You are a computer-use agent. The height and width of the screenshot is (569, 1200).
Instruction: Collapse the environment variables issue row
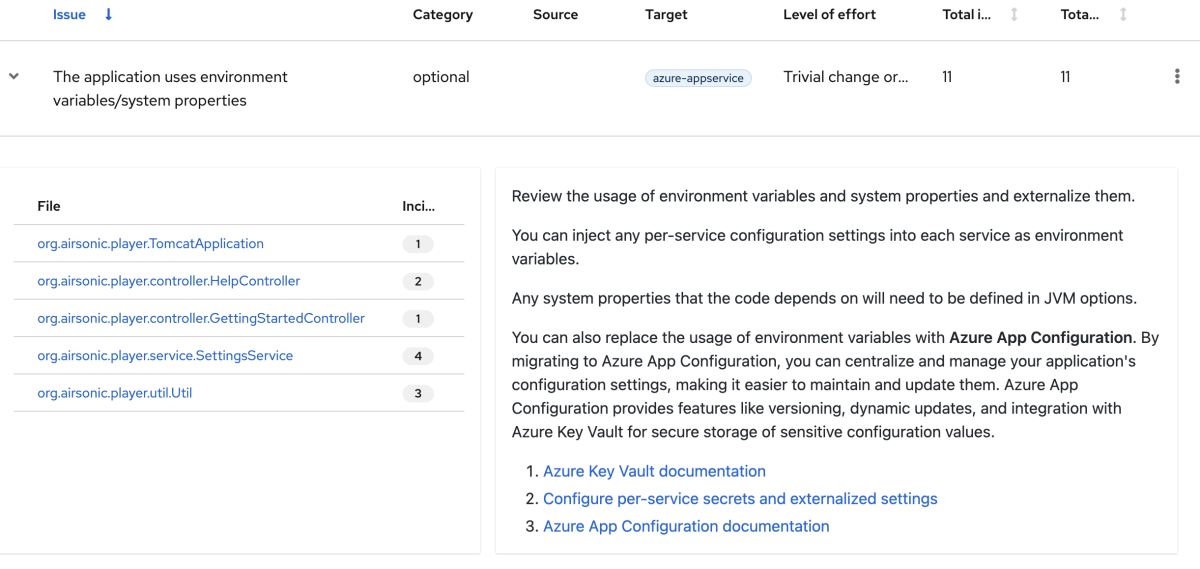(14, 76)
